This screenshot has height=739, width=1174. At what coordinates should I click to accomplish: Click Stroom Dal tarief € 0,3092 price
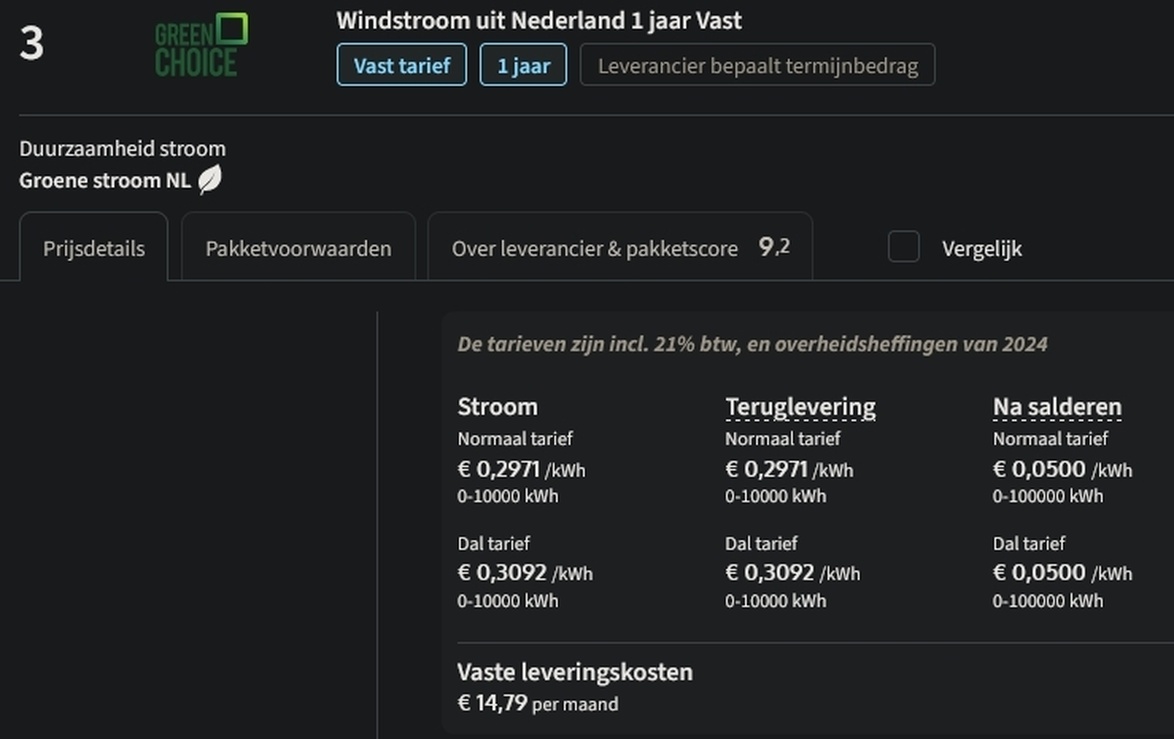tap(525, 573)
